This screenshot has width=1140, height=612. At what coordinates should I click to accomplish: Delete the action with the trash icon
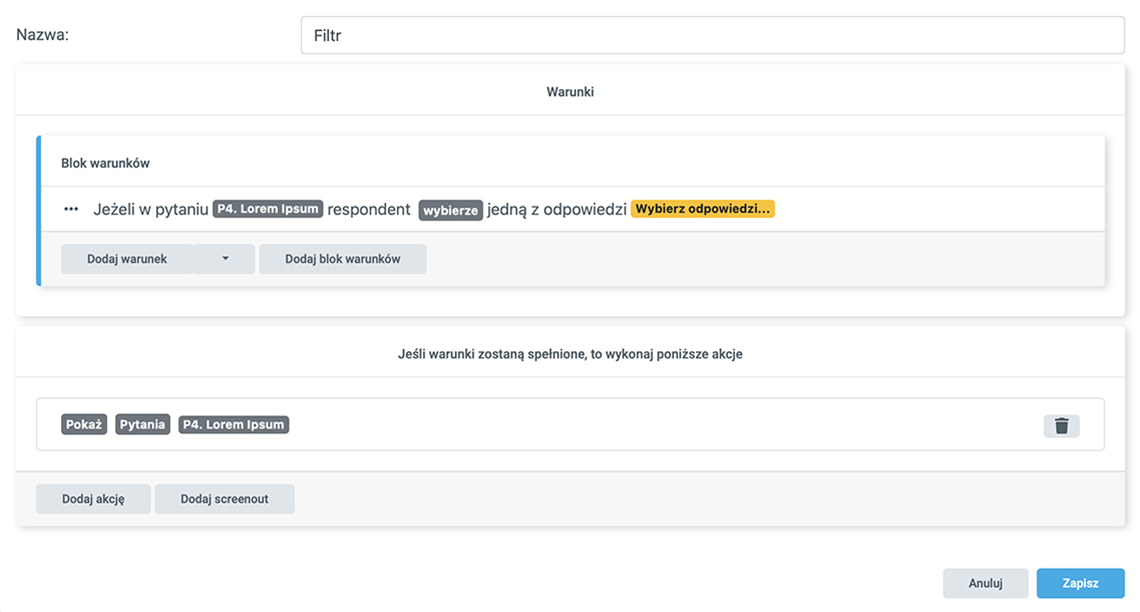click(1061, 426)
